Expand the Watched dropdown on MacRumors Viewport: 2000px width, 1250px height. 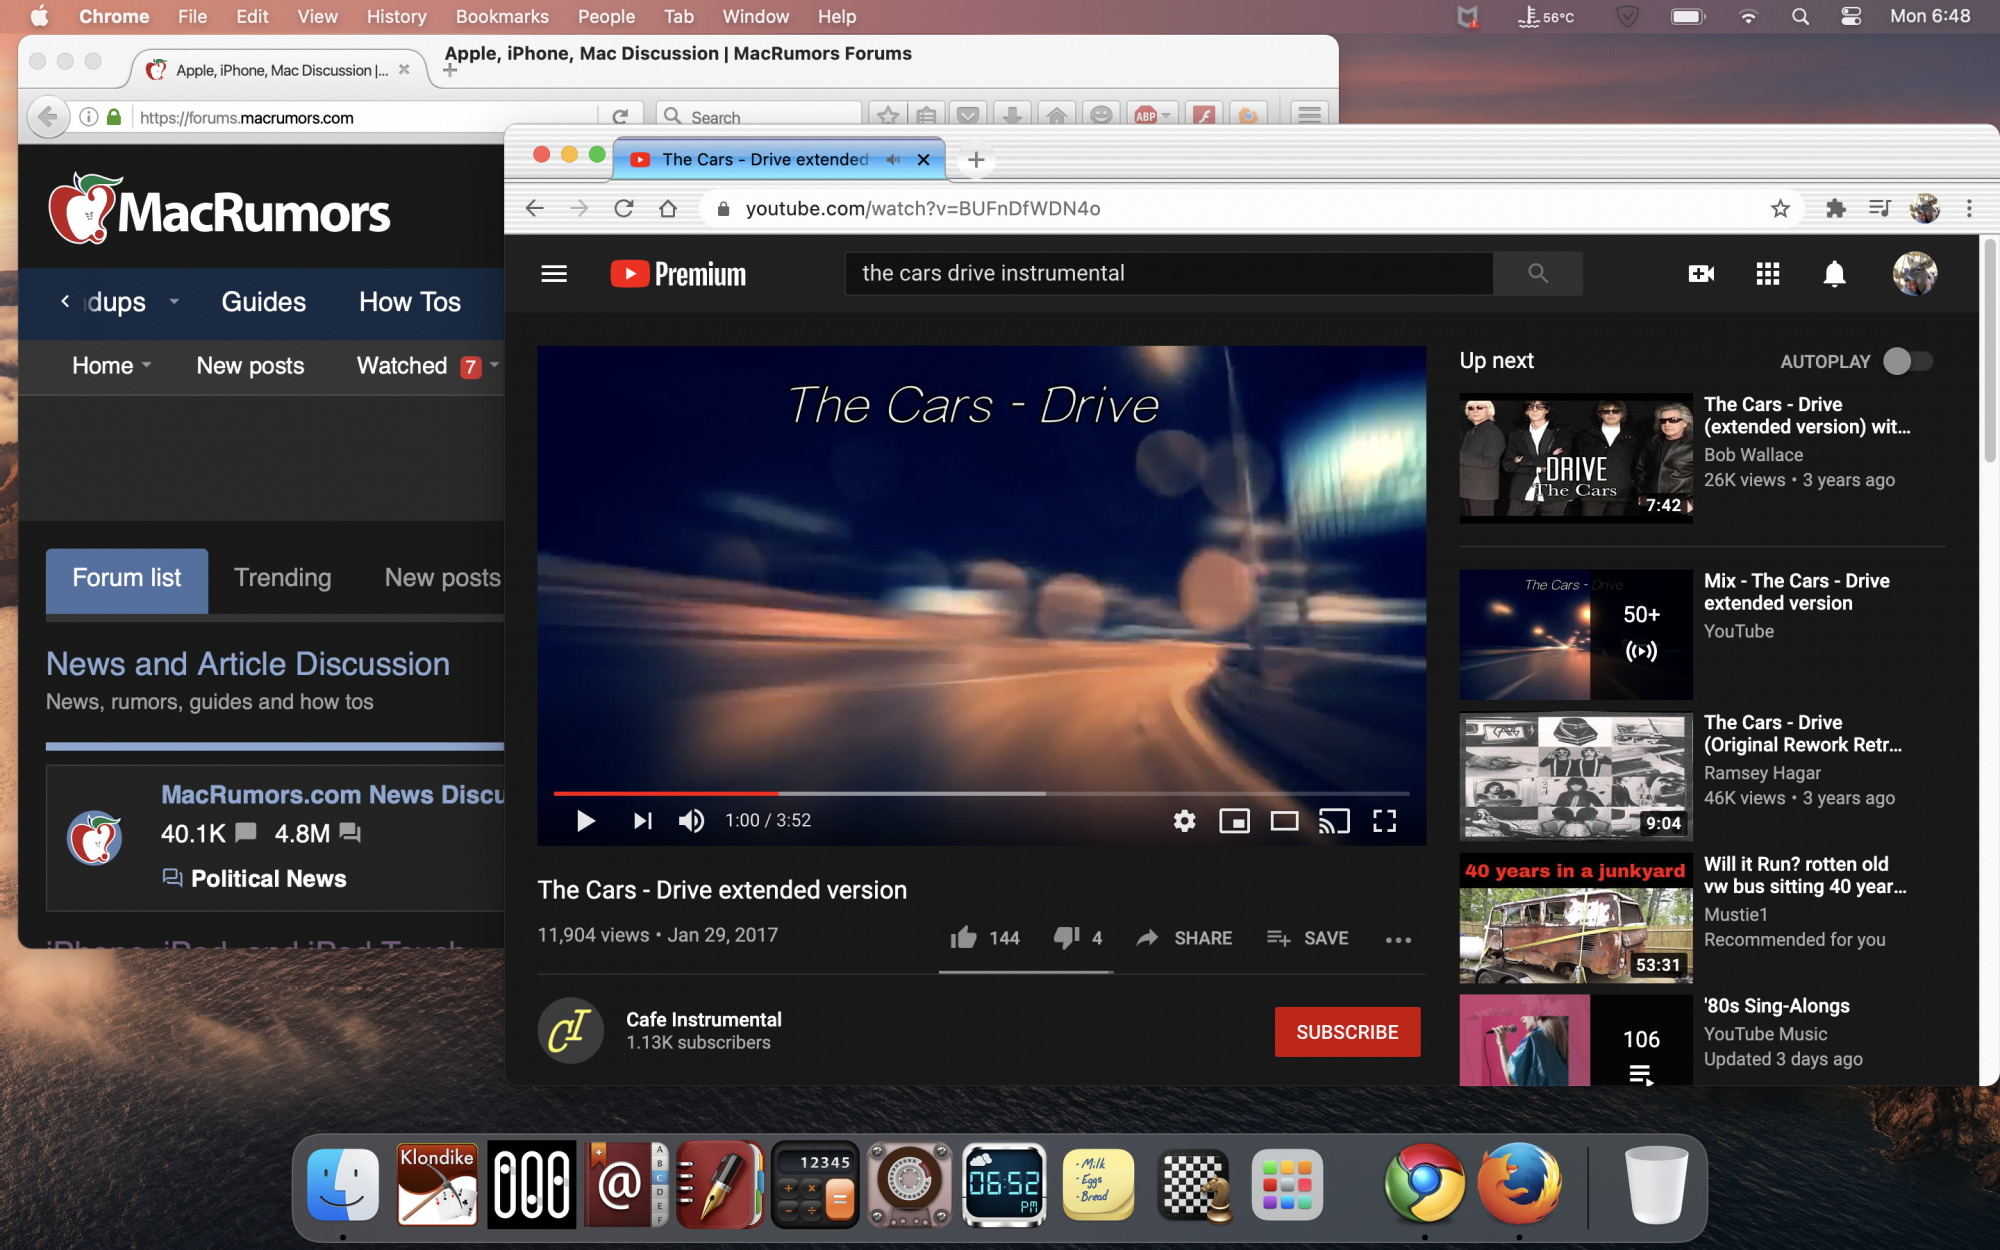point(494,365)
